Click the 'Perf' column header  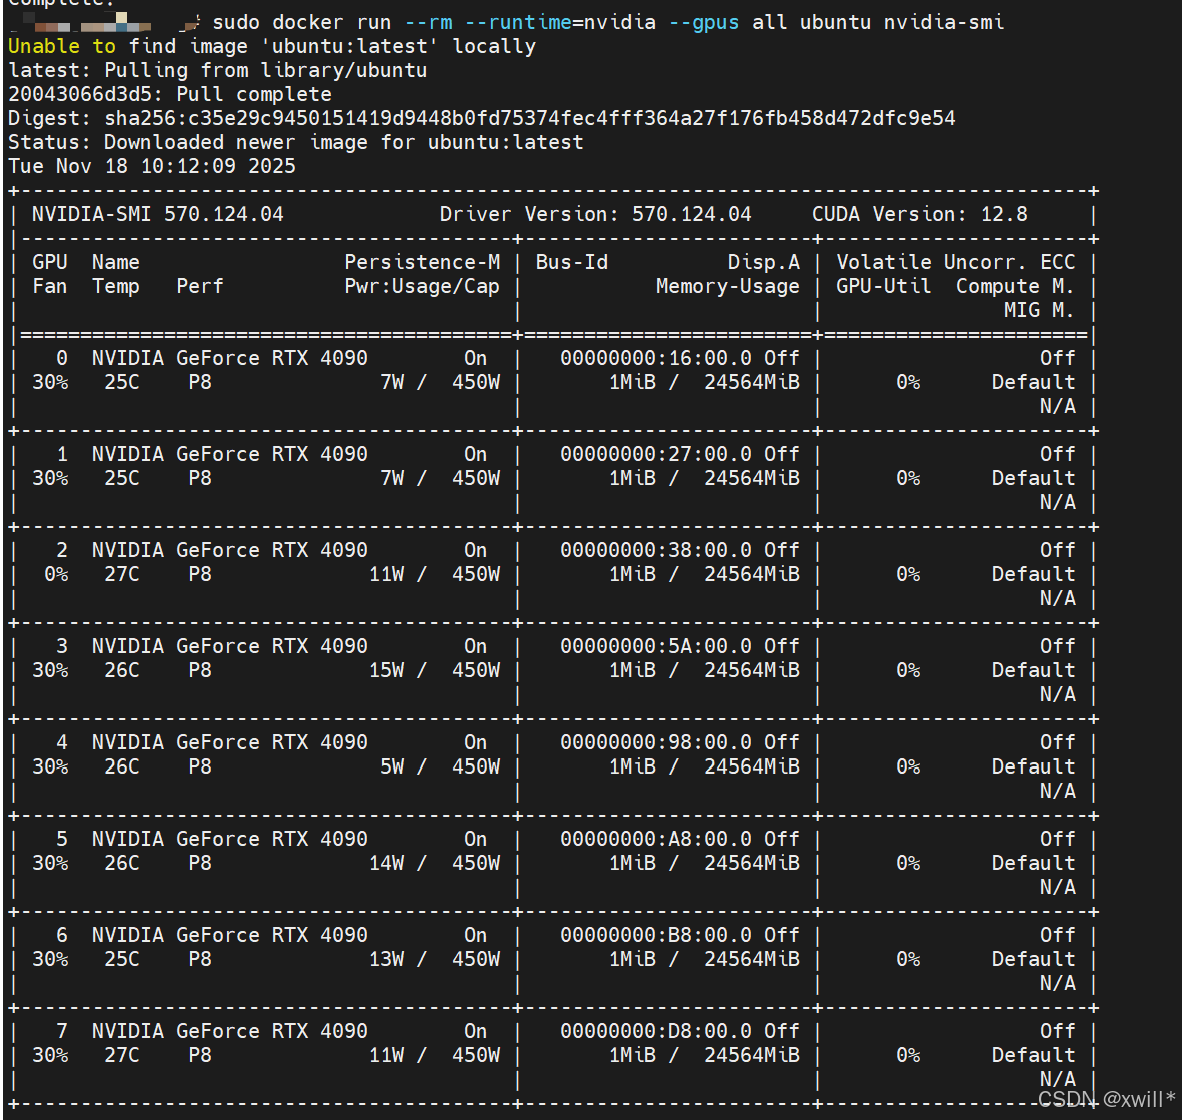coord(200,286)
